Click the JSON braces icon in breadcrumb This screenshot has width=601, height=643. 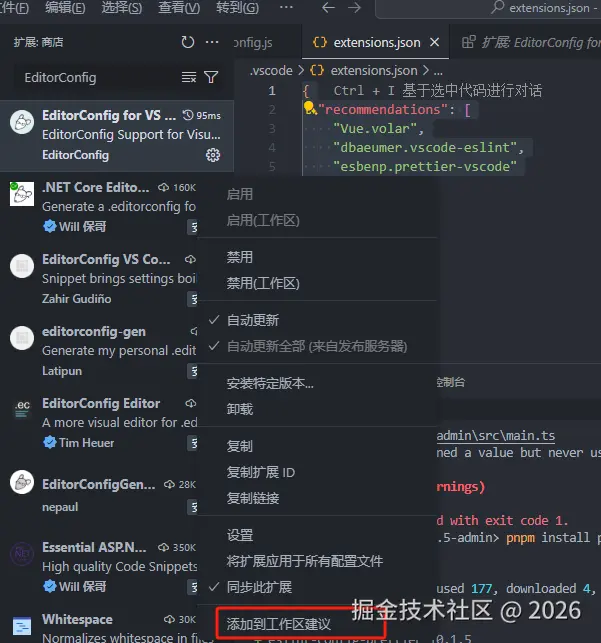point(317,71)
